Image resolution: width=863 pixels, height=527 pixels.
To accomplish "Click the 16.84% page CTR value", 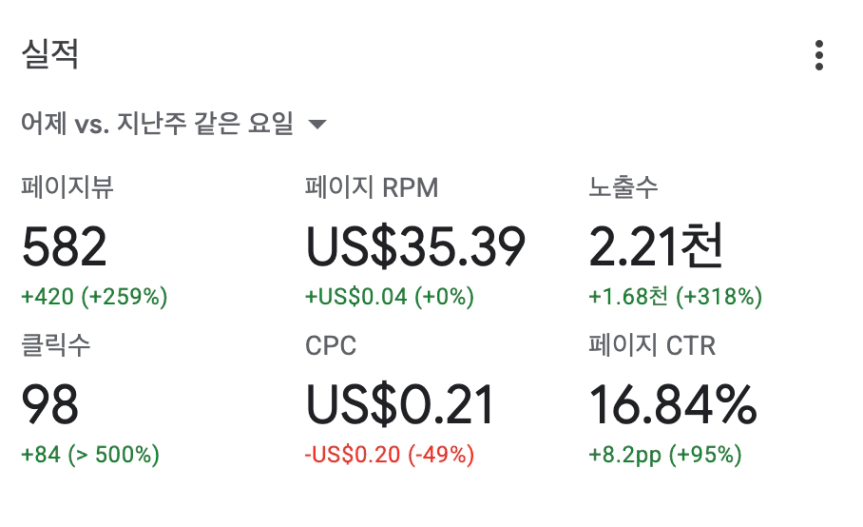I will 673,405.
